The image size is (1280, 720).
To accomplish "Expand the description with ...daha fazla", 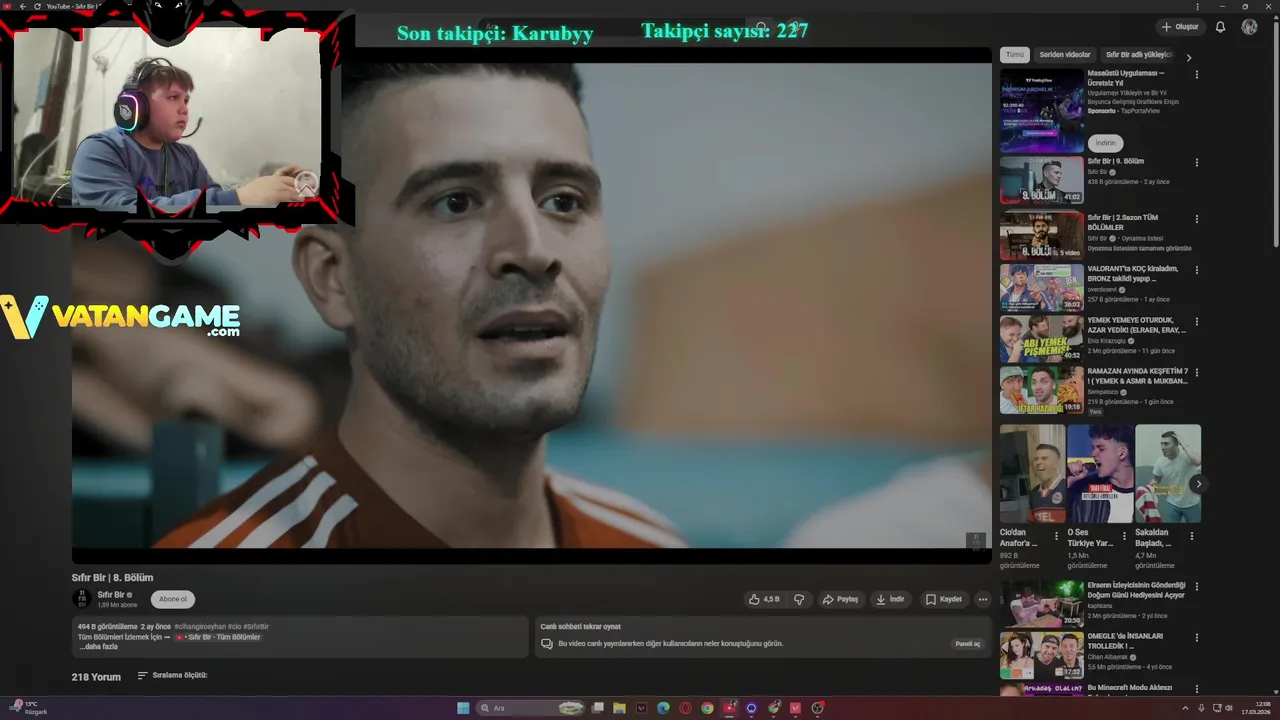I will [x=98, y=647].
